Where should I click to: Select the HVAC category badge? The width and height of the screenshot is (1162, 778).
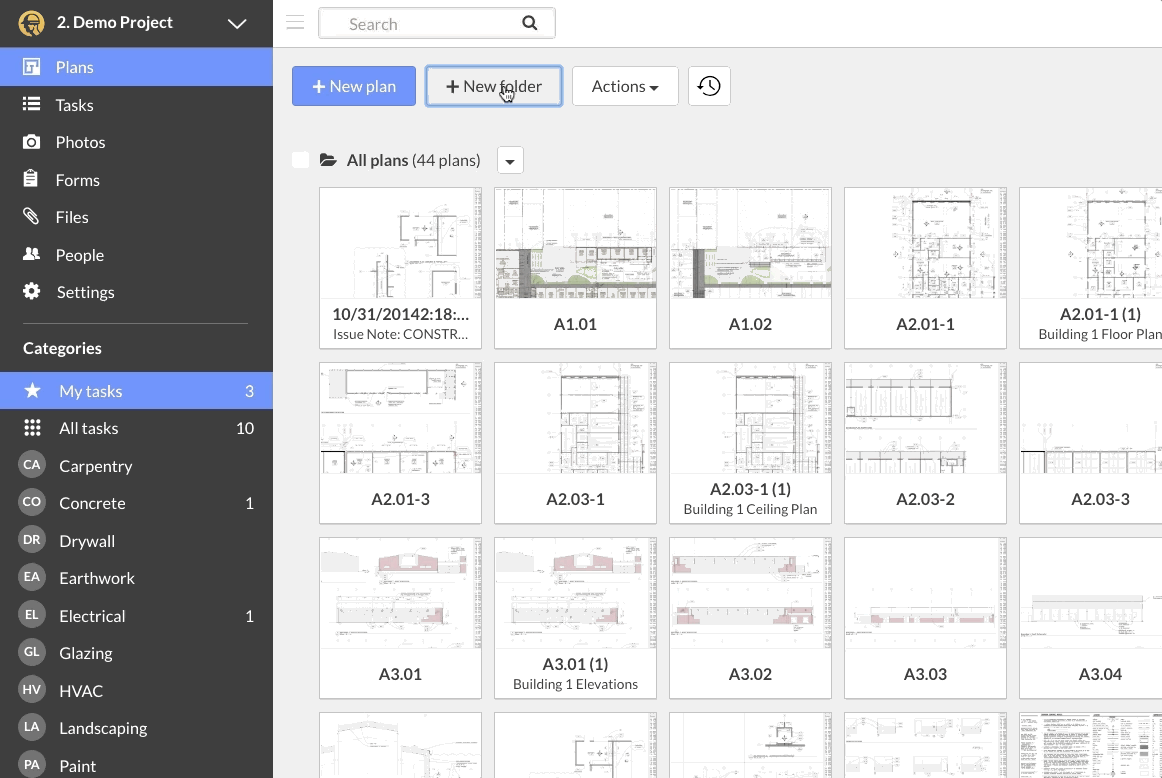pyautogui.click(x=32, y=691)
